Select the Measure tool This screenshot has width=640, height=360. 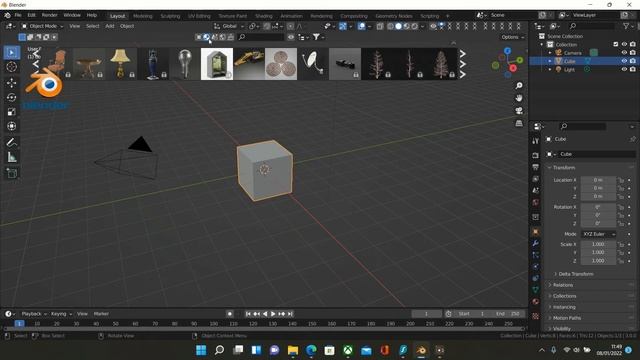tap(12, 157)
